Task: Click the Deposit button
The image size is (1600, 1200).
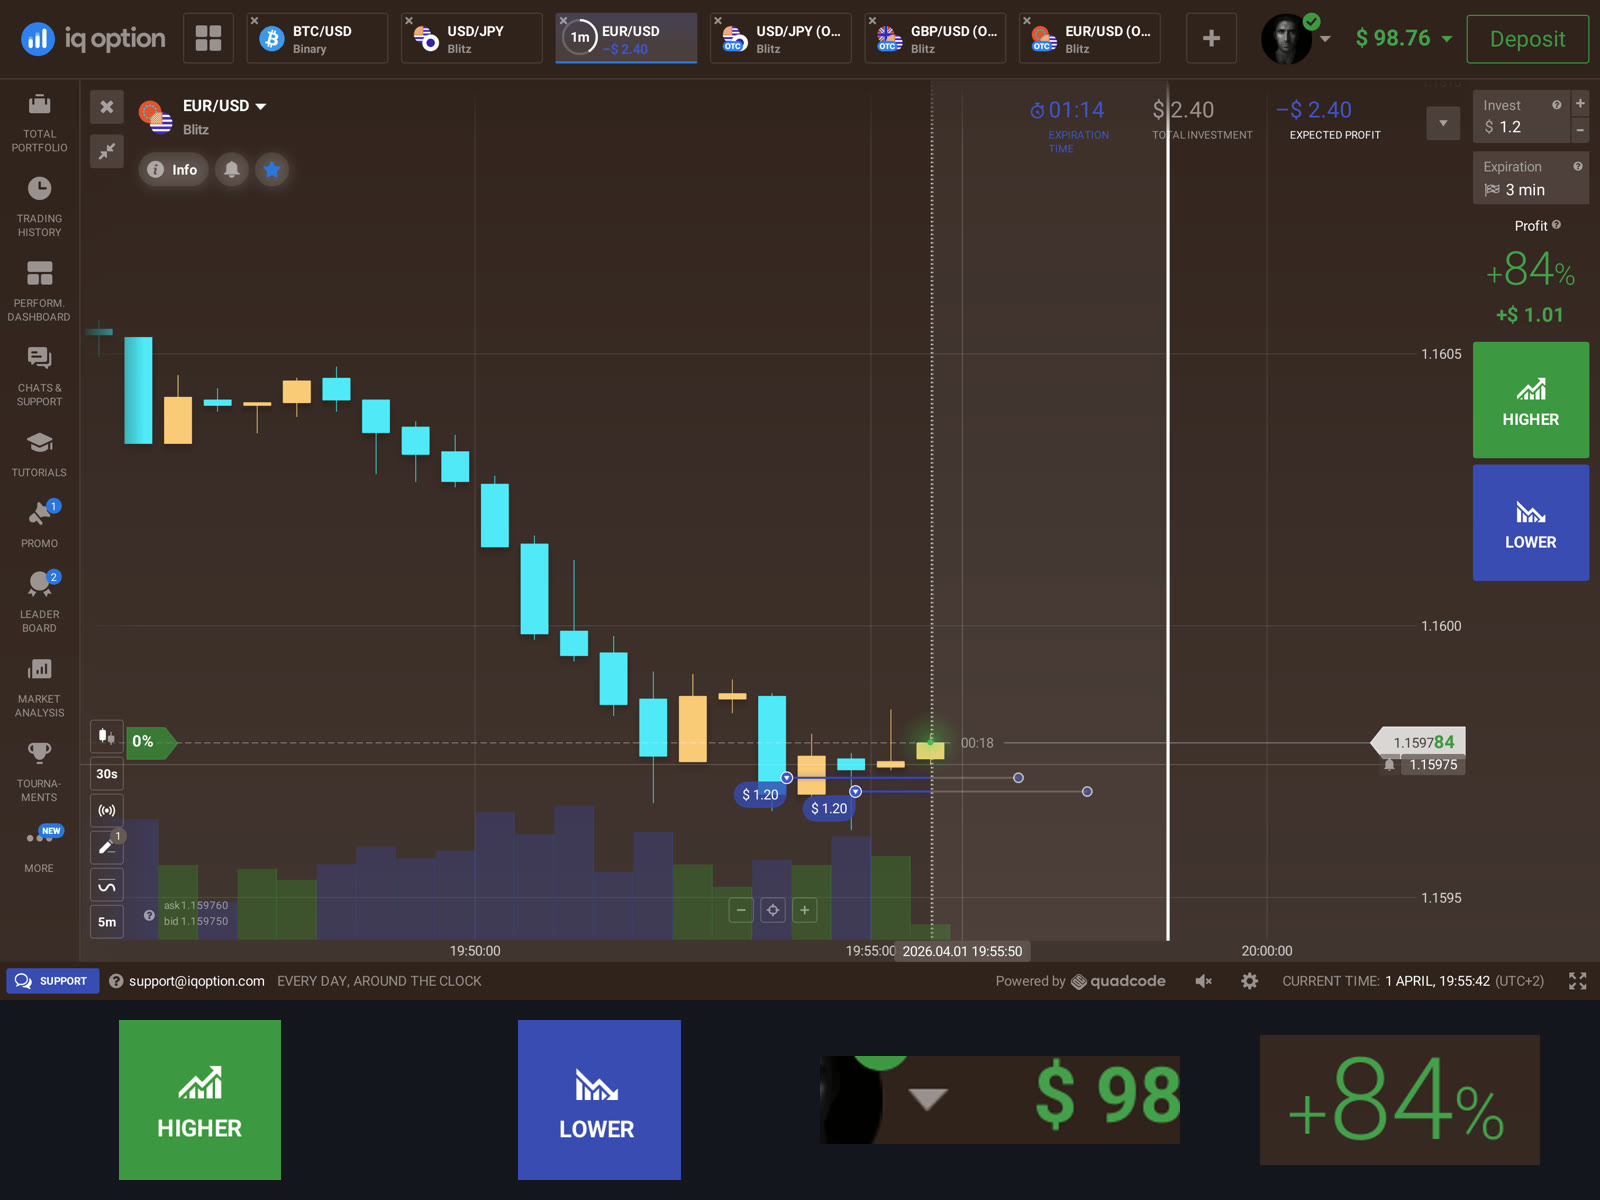Action: pos(1527,39)
